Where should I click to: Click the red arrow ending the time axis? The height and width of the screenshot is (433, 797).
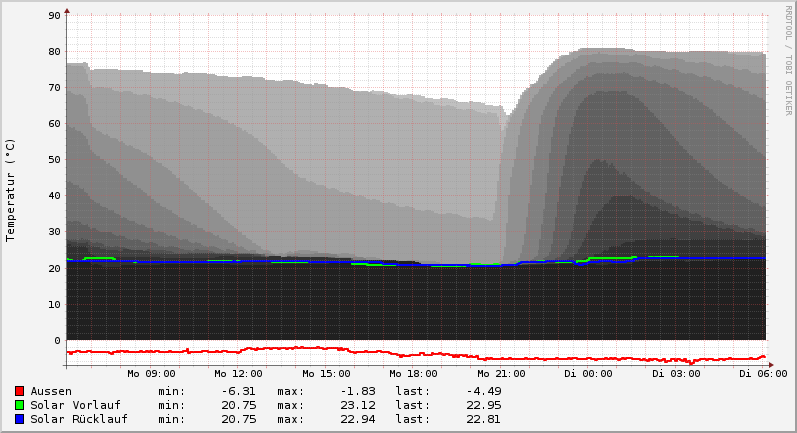click(769, 364)
